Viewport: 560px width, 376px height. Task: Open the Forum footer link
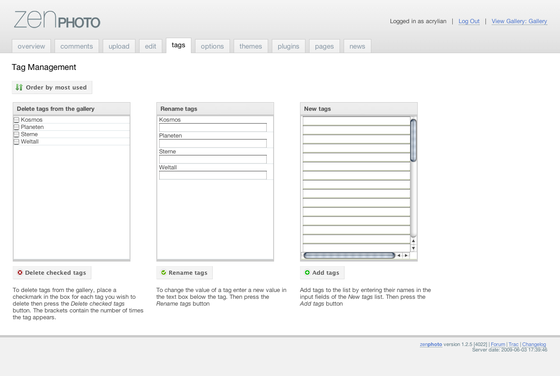(498, 344)
